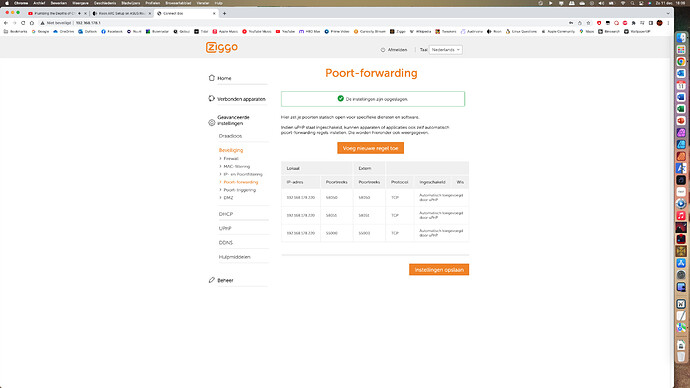Viewport: 690px width, 388px height.
Task: Open the Weergave menu in menu bar
Action: (x=81, y=3)
